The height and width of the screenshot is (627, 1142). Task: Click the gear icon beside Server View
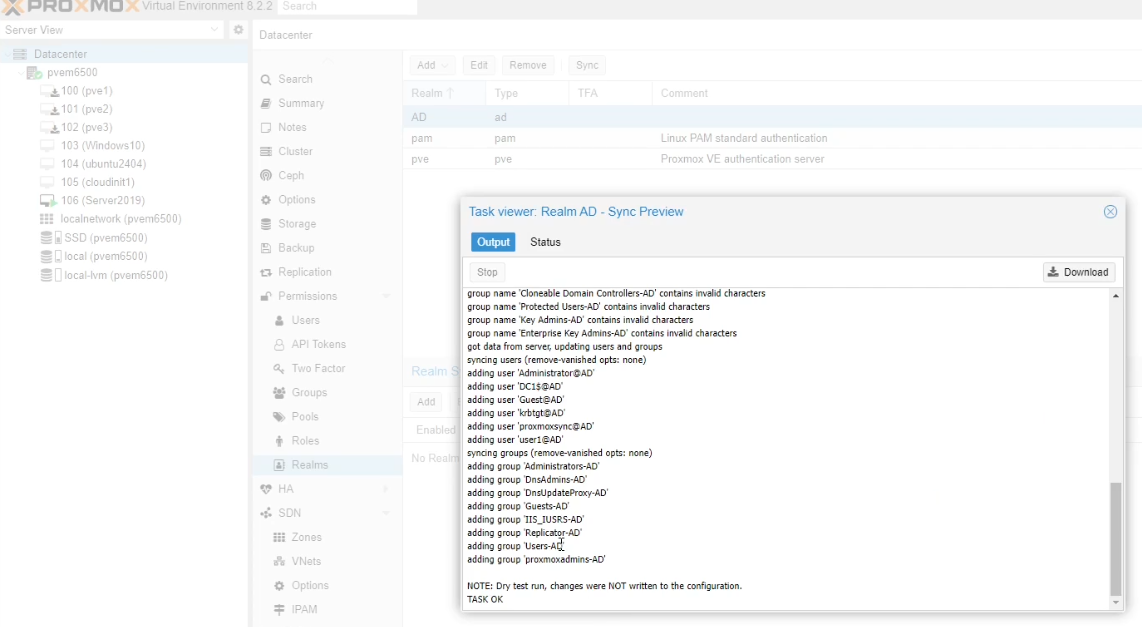pyautogui.click(x=238, y=30)
